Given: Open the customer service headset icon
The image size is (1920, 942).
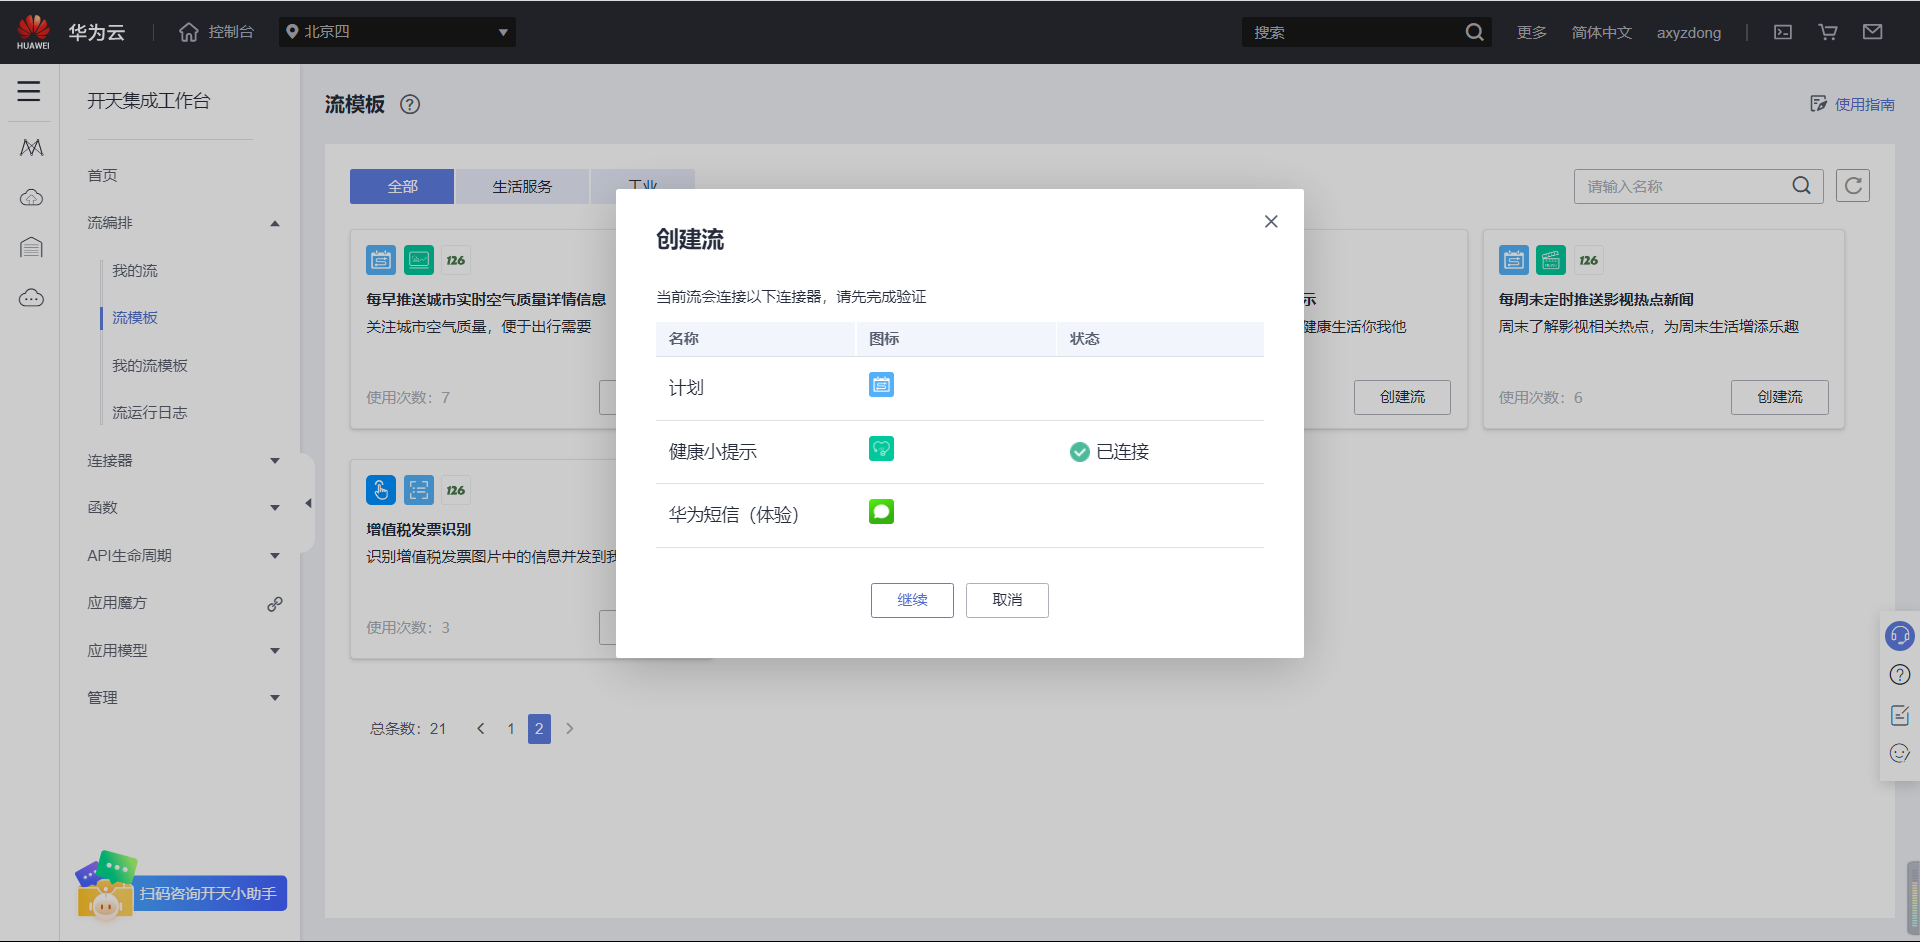Looking at the screenshot, I should (x=1900, y=636).
